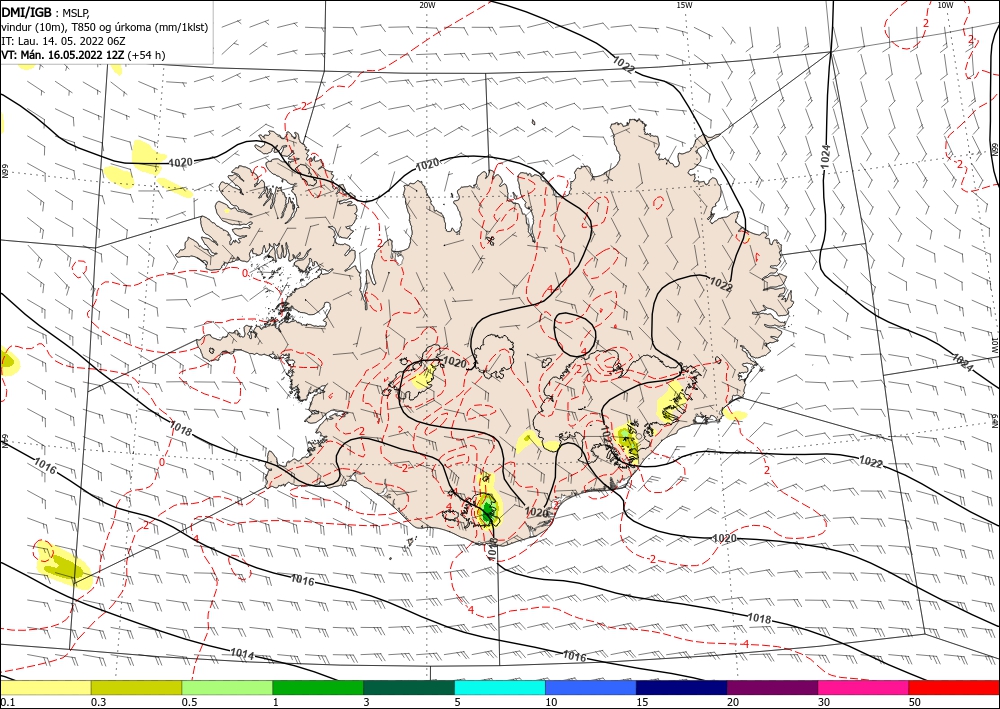Screen dimensions: 1000x709
Task: Pick the cyan 5–10 legend swatch
Action: (x=500, y=687)
